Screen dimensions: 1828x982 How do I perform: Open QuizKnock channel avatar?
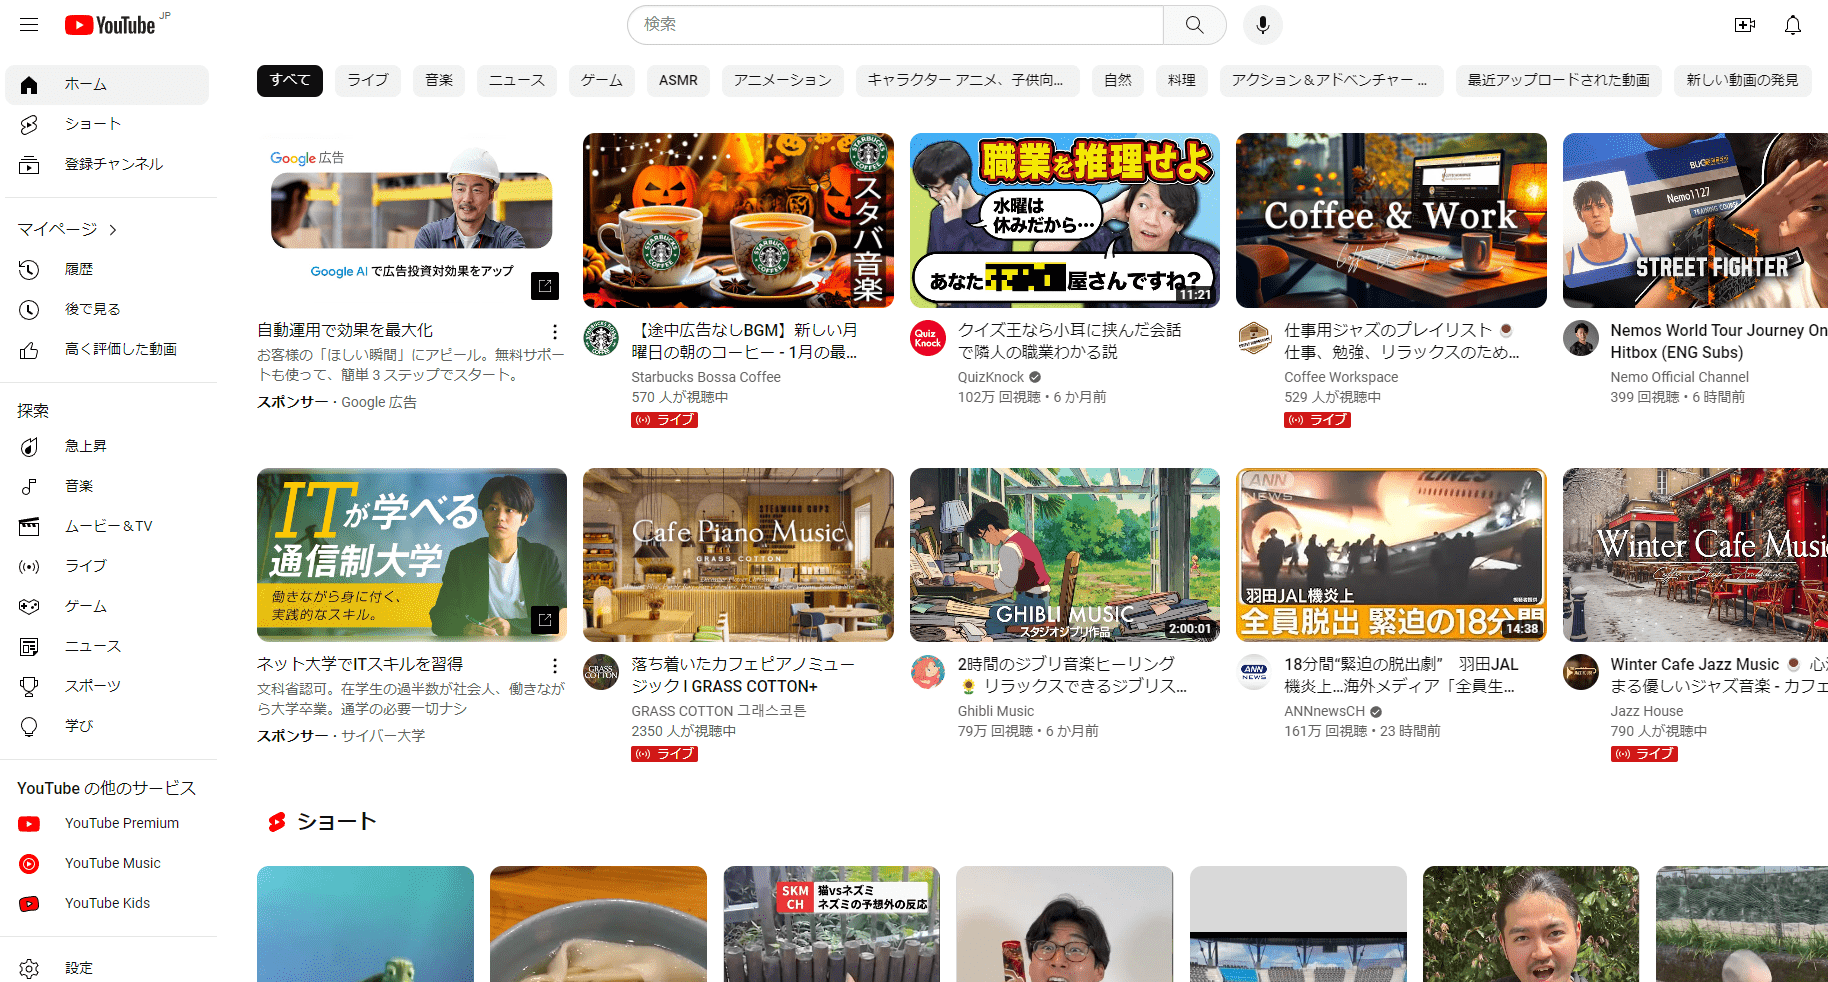coord(928,338)
